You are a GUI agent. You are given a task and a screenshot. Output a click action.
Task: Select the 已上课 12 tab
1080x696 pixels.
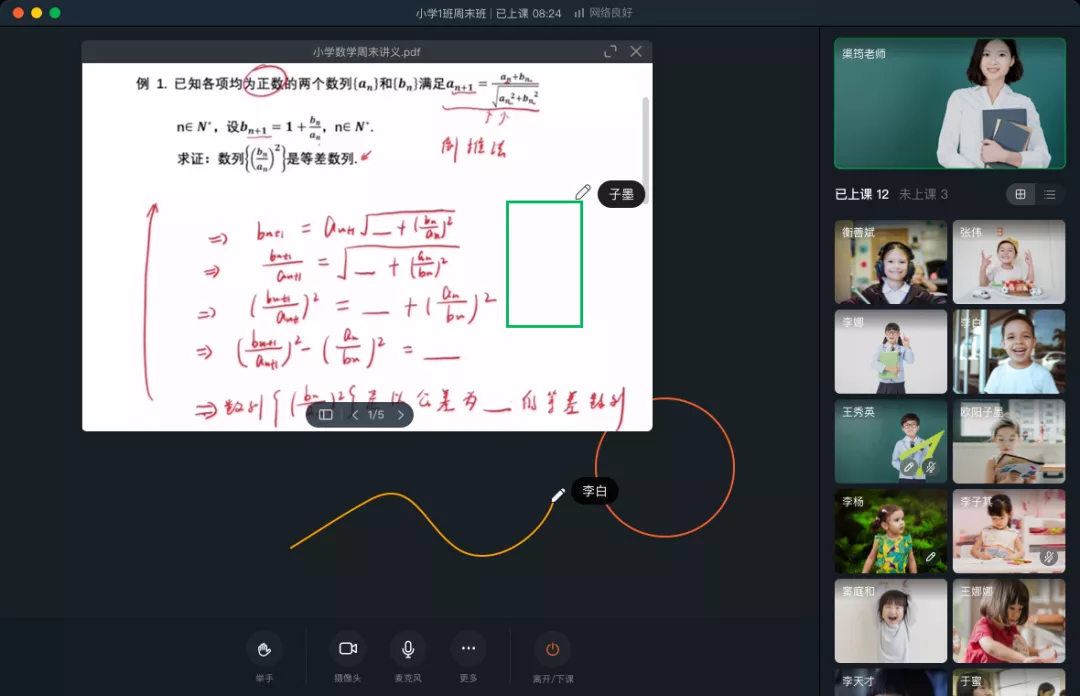pyautogui.click(x=862, y=194)
